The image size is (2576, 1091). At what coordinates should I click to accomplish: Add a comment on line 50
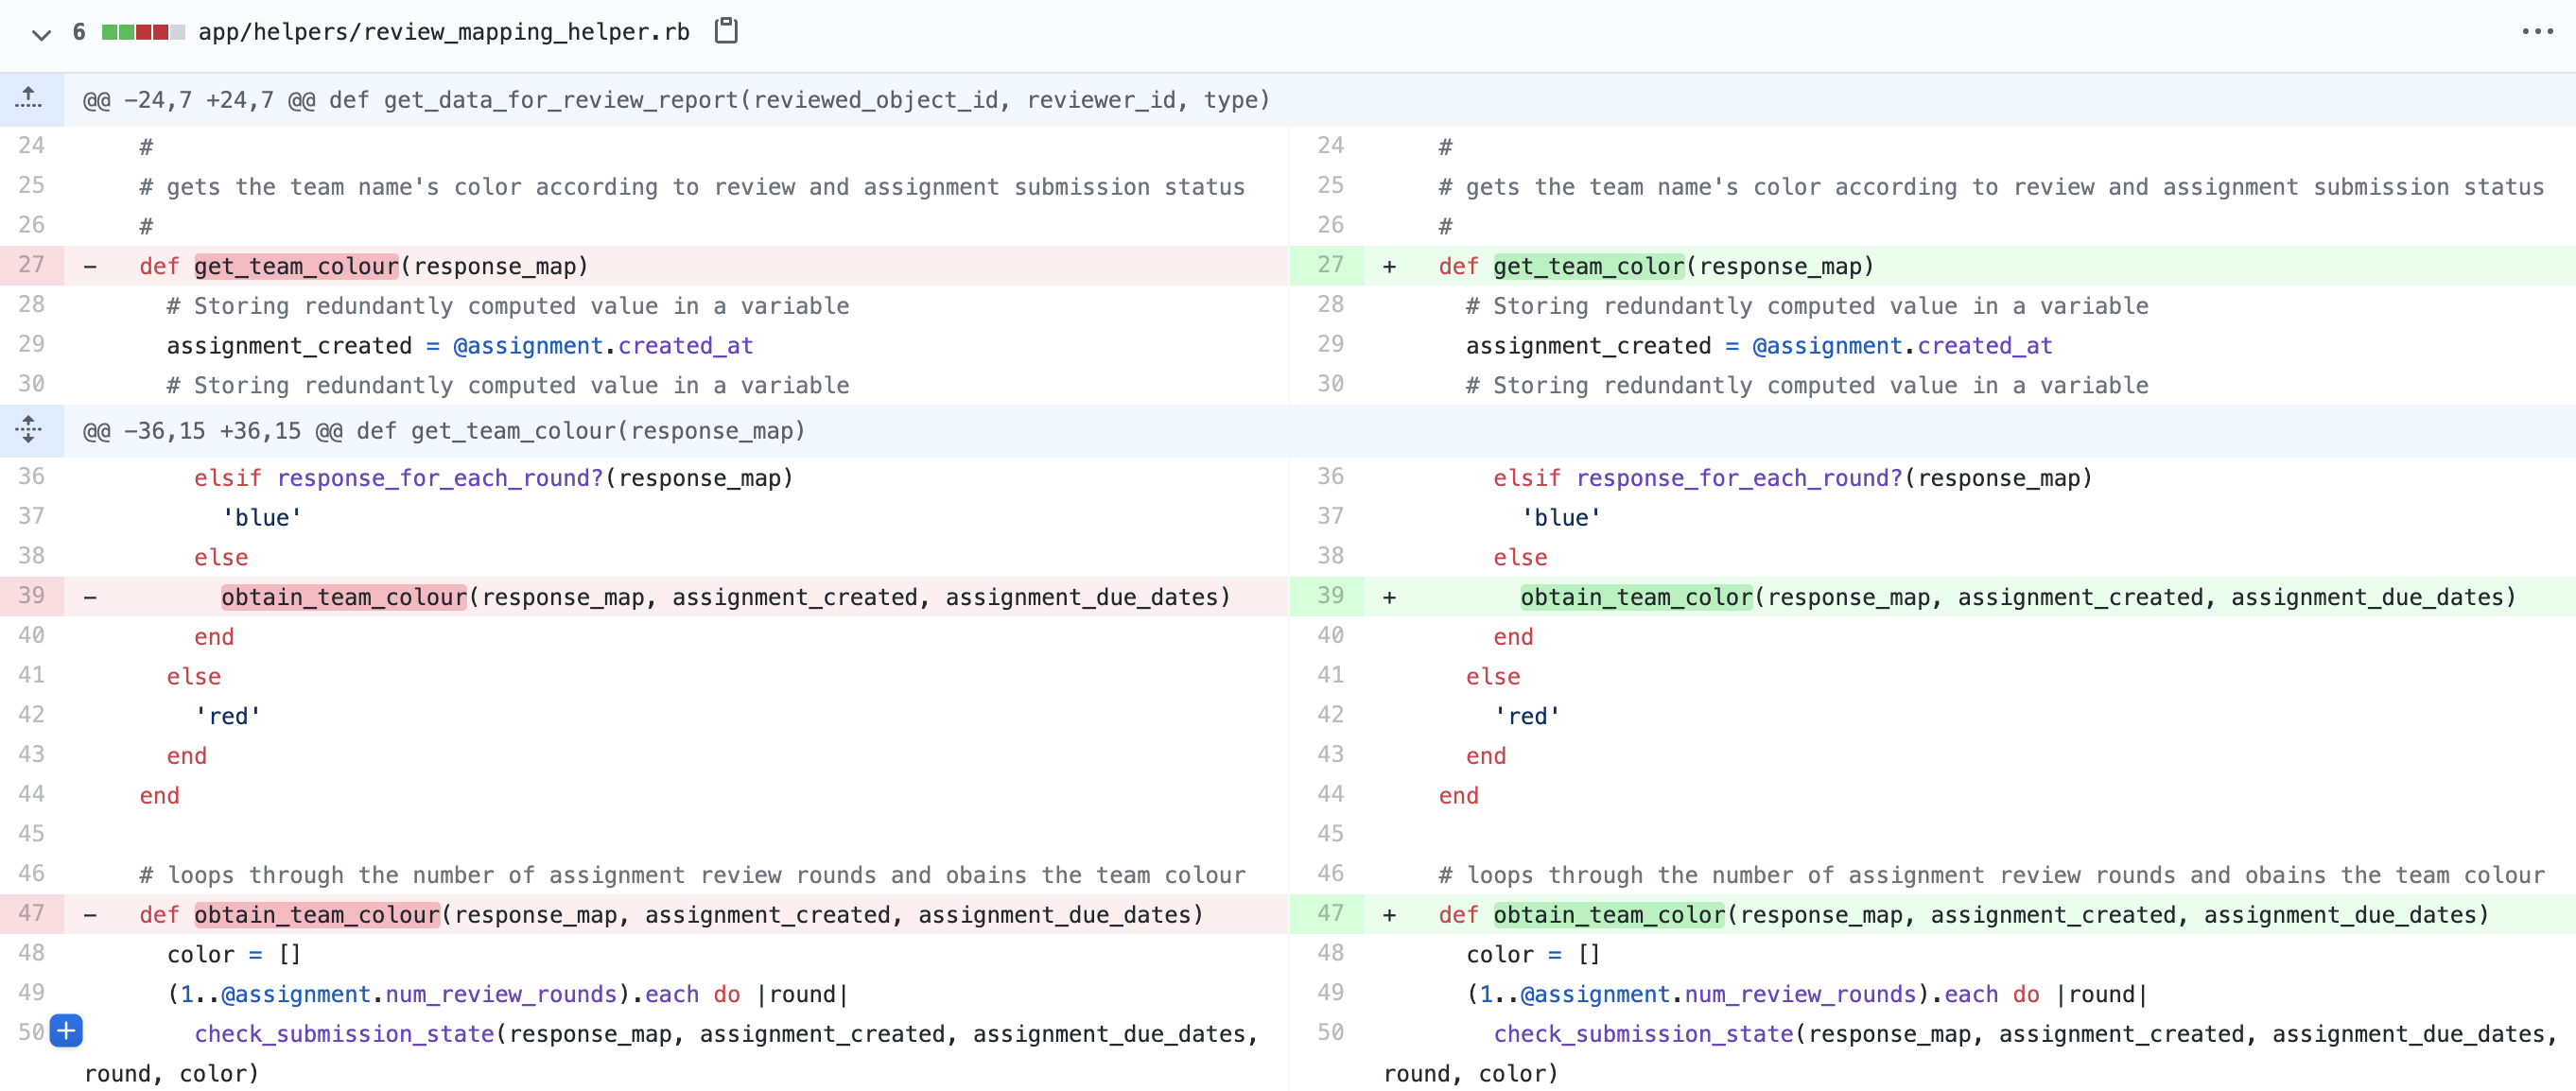66,1031
